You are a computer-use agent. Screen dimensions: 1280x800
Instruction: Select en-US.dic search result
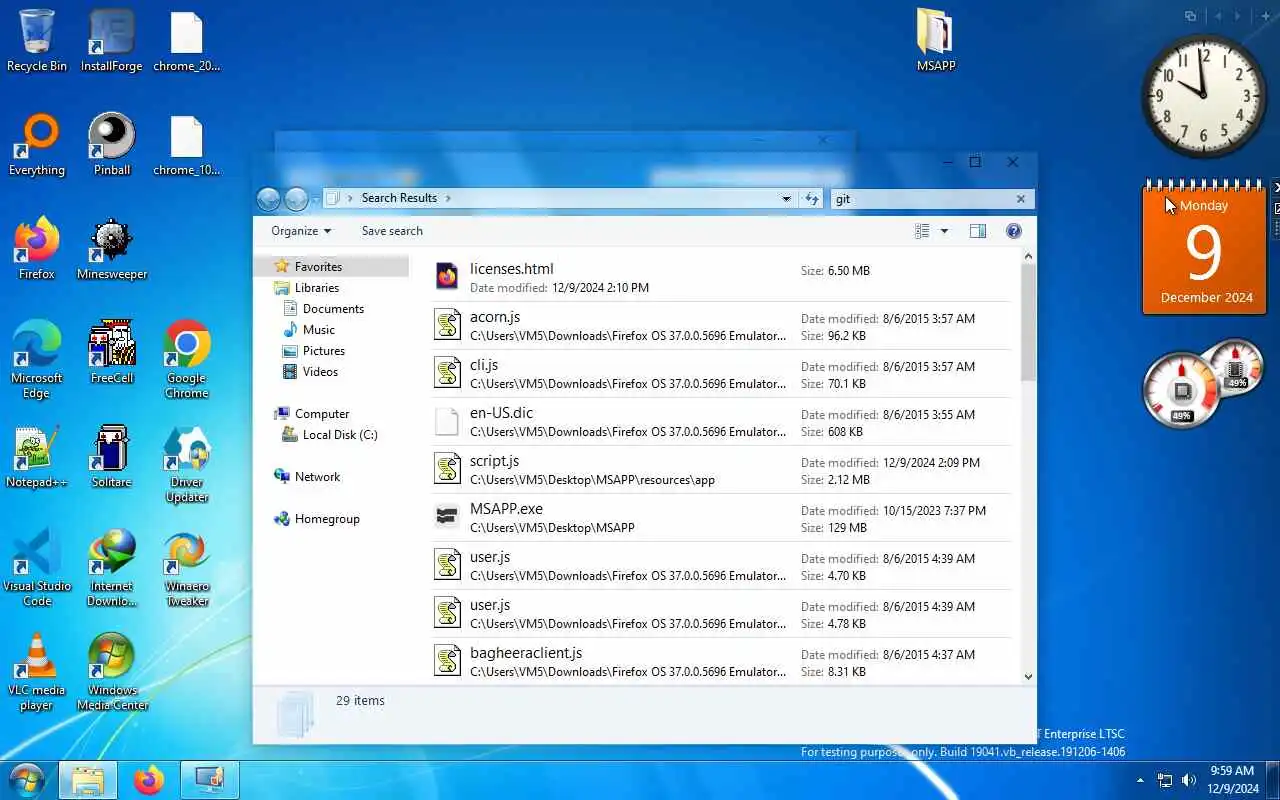tap(722, 422)
